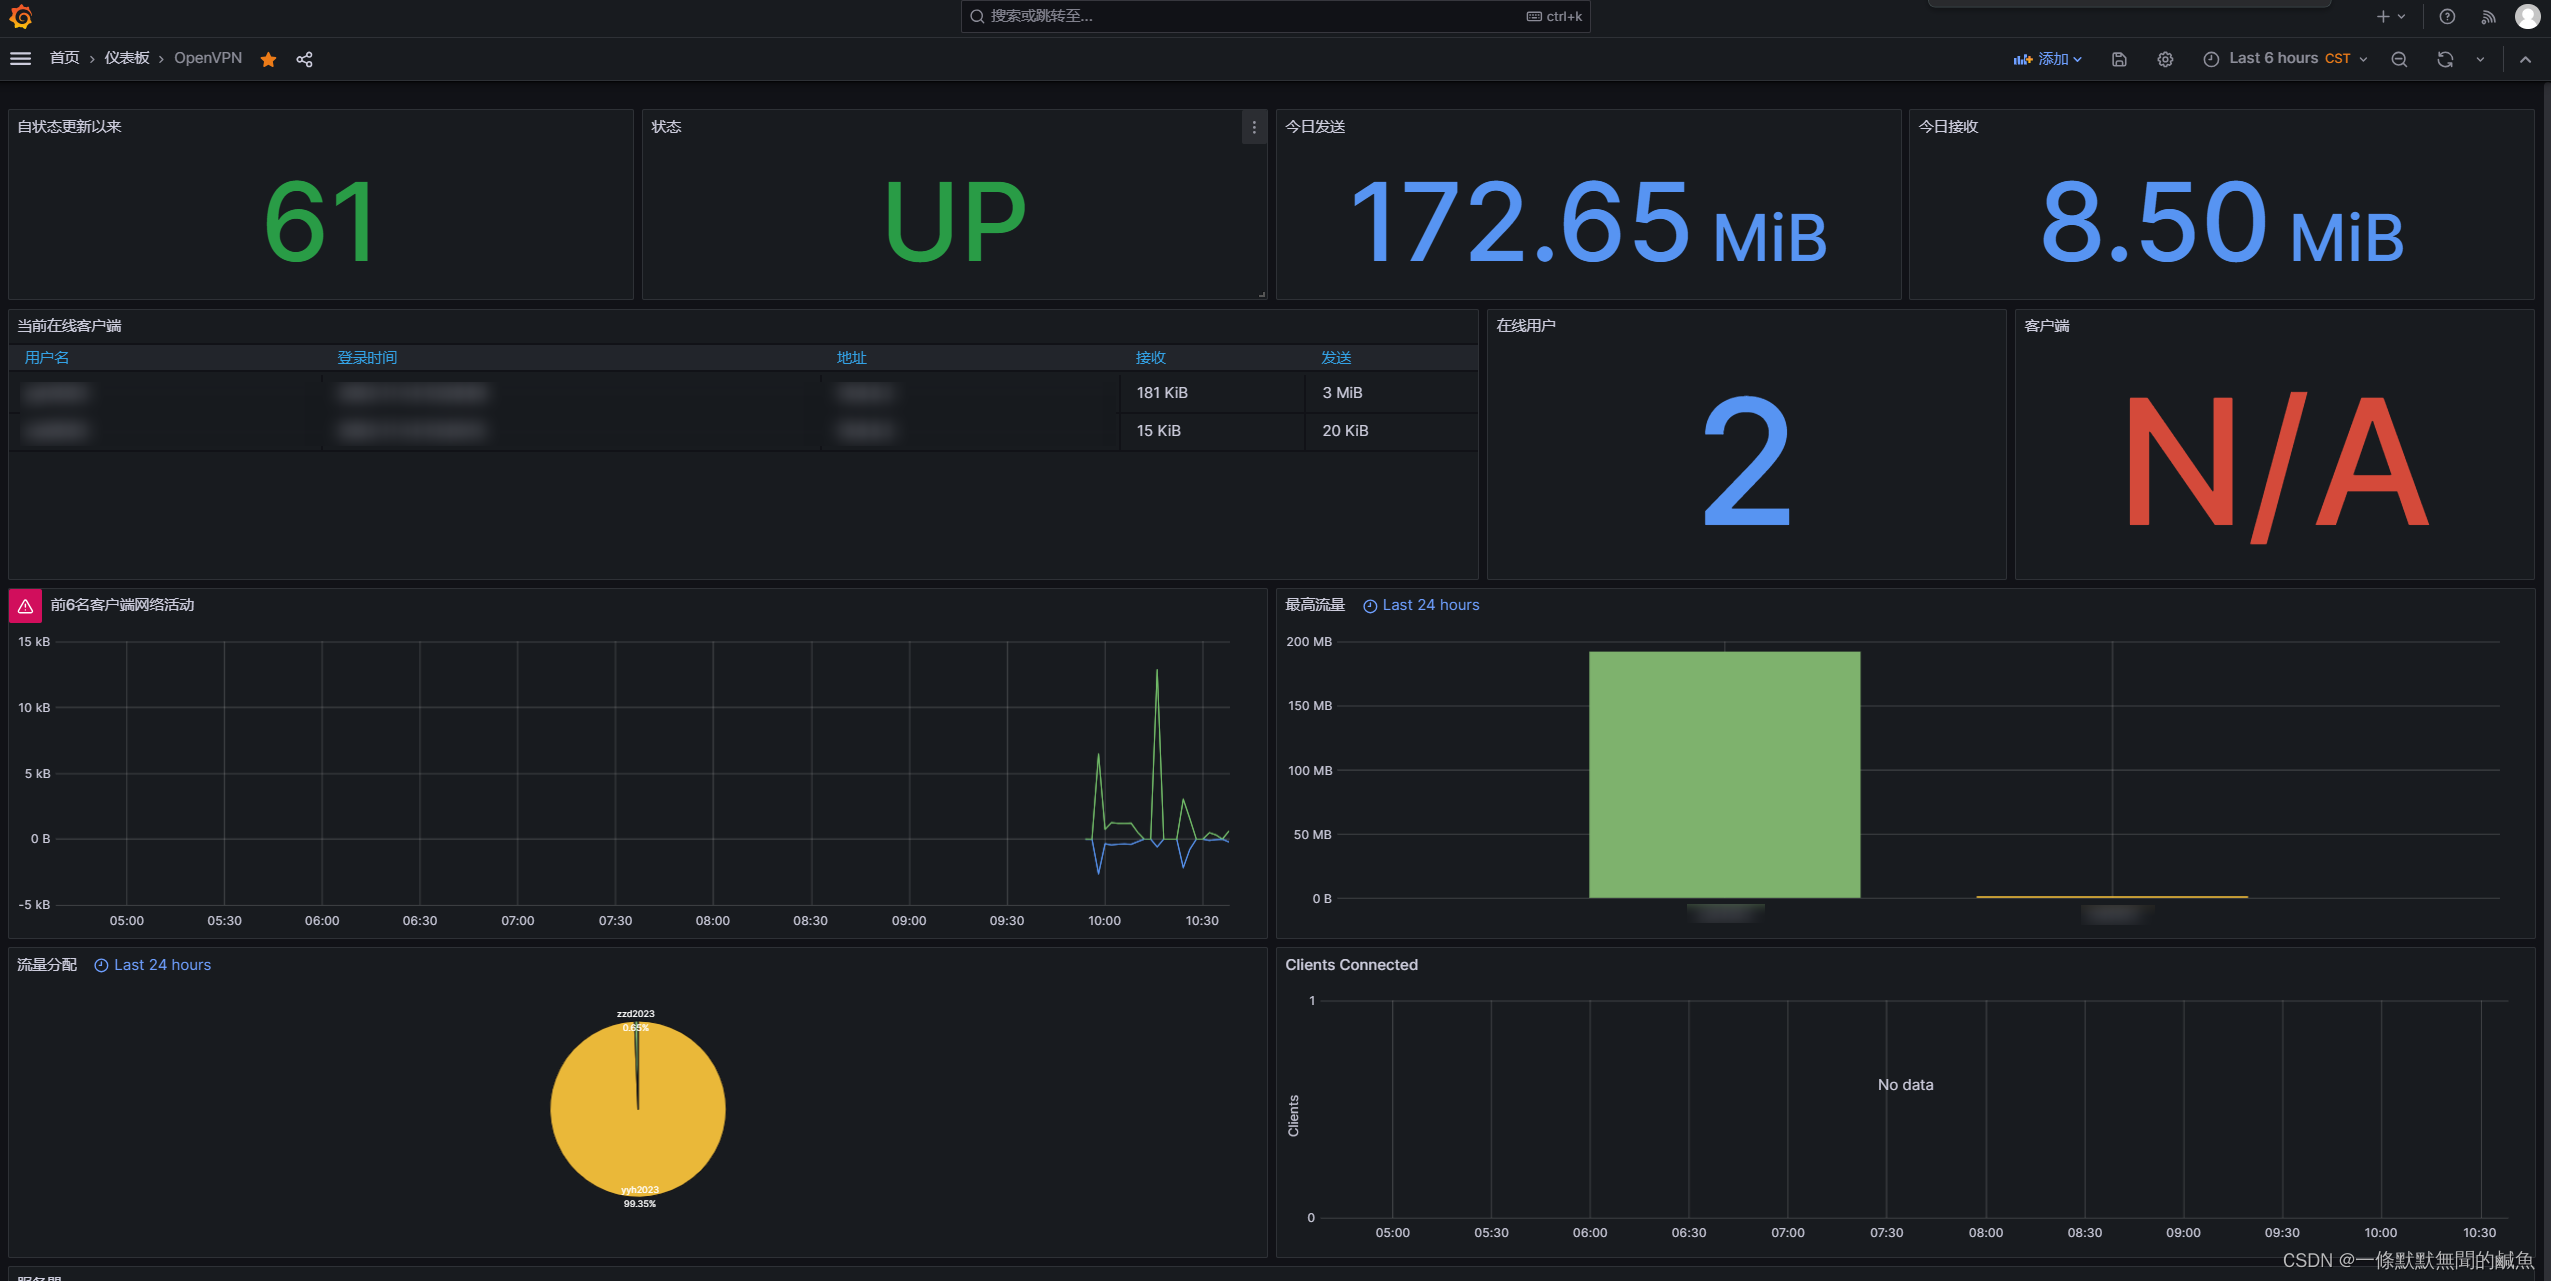Click the 流量分配 panel title

pyautogui.click(x=46, y=964)
